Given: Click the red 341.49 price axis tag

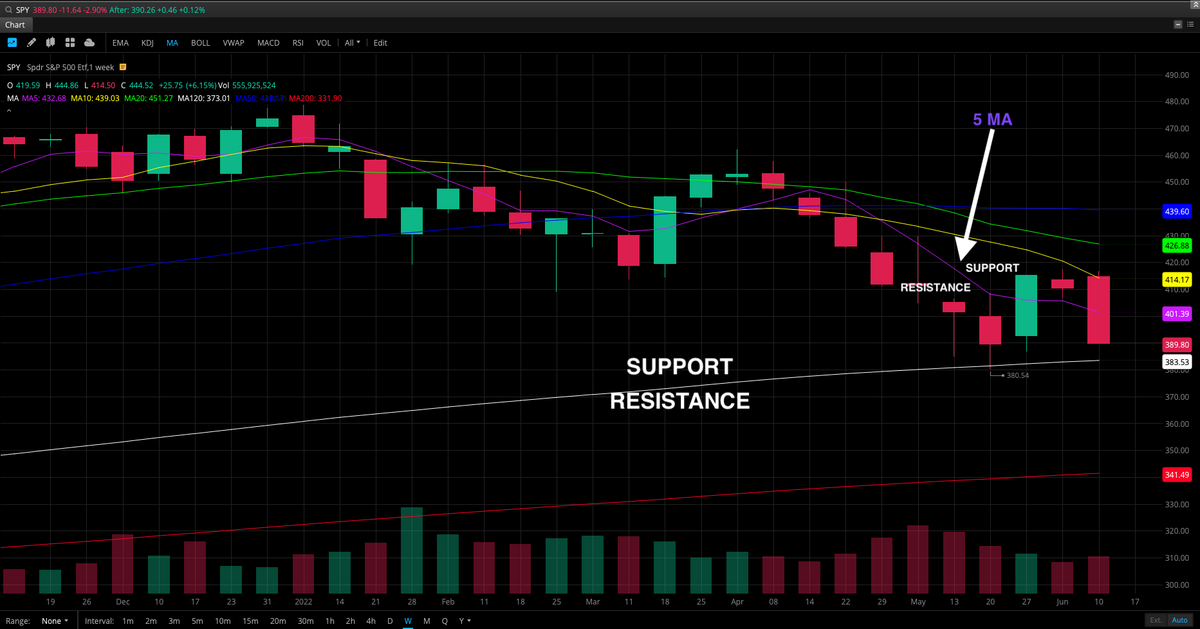Looking at the screenshot, I should 1177,474.
